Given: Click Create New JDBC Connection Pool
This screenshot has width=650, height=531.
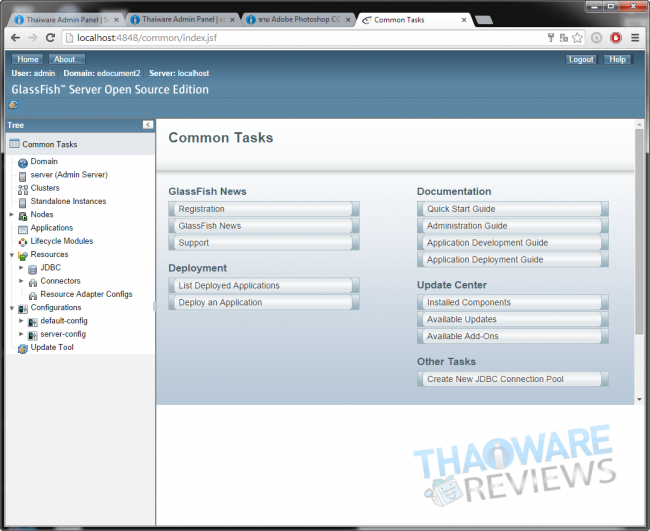Looking at the screenshot, I should (513, 379).
